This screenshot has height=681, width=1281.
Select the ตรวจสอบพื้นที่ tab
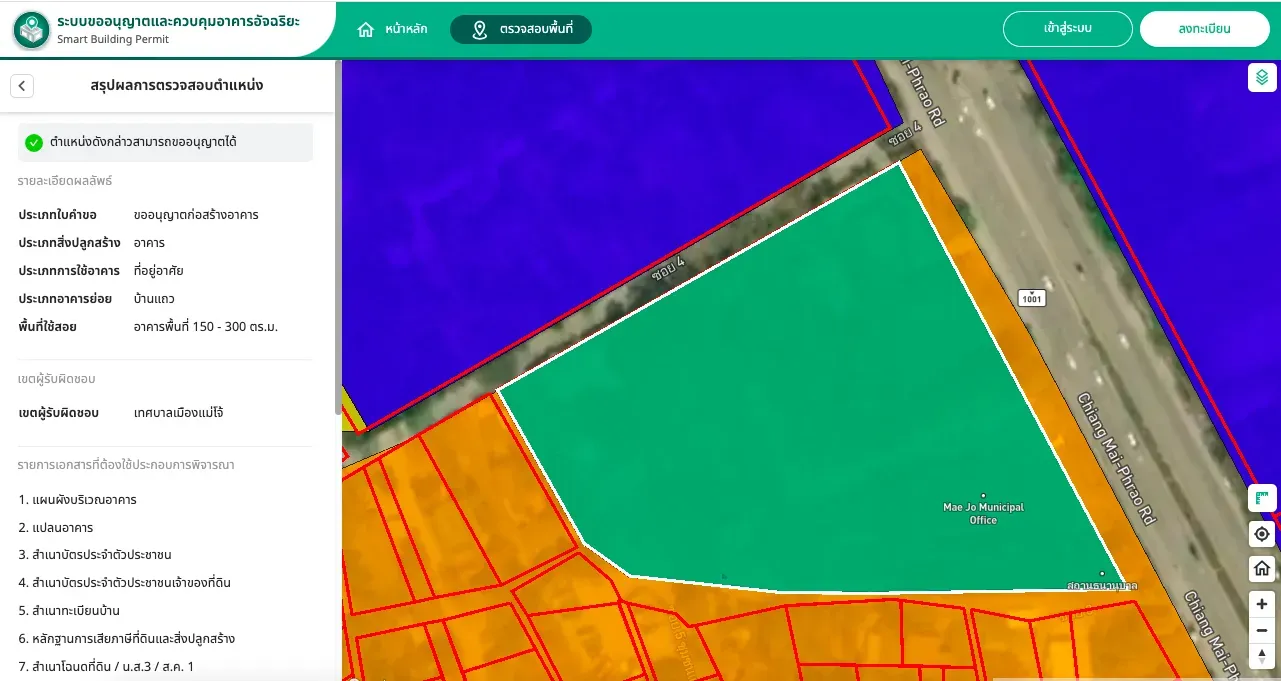[x=521, y=29]
